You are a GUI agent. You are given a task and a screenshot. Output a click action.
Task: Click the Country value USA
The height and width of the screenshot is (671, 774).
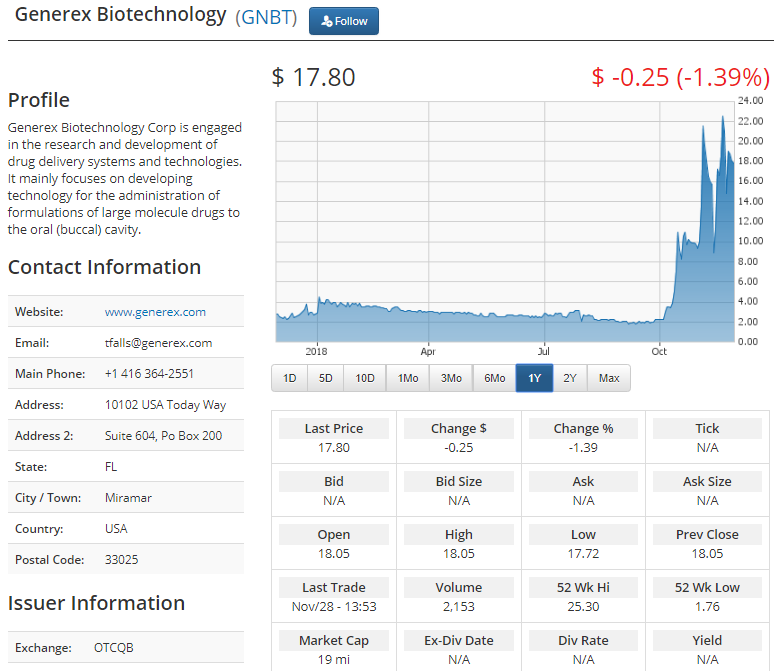(116, 529)
